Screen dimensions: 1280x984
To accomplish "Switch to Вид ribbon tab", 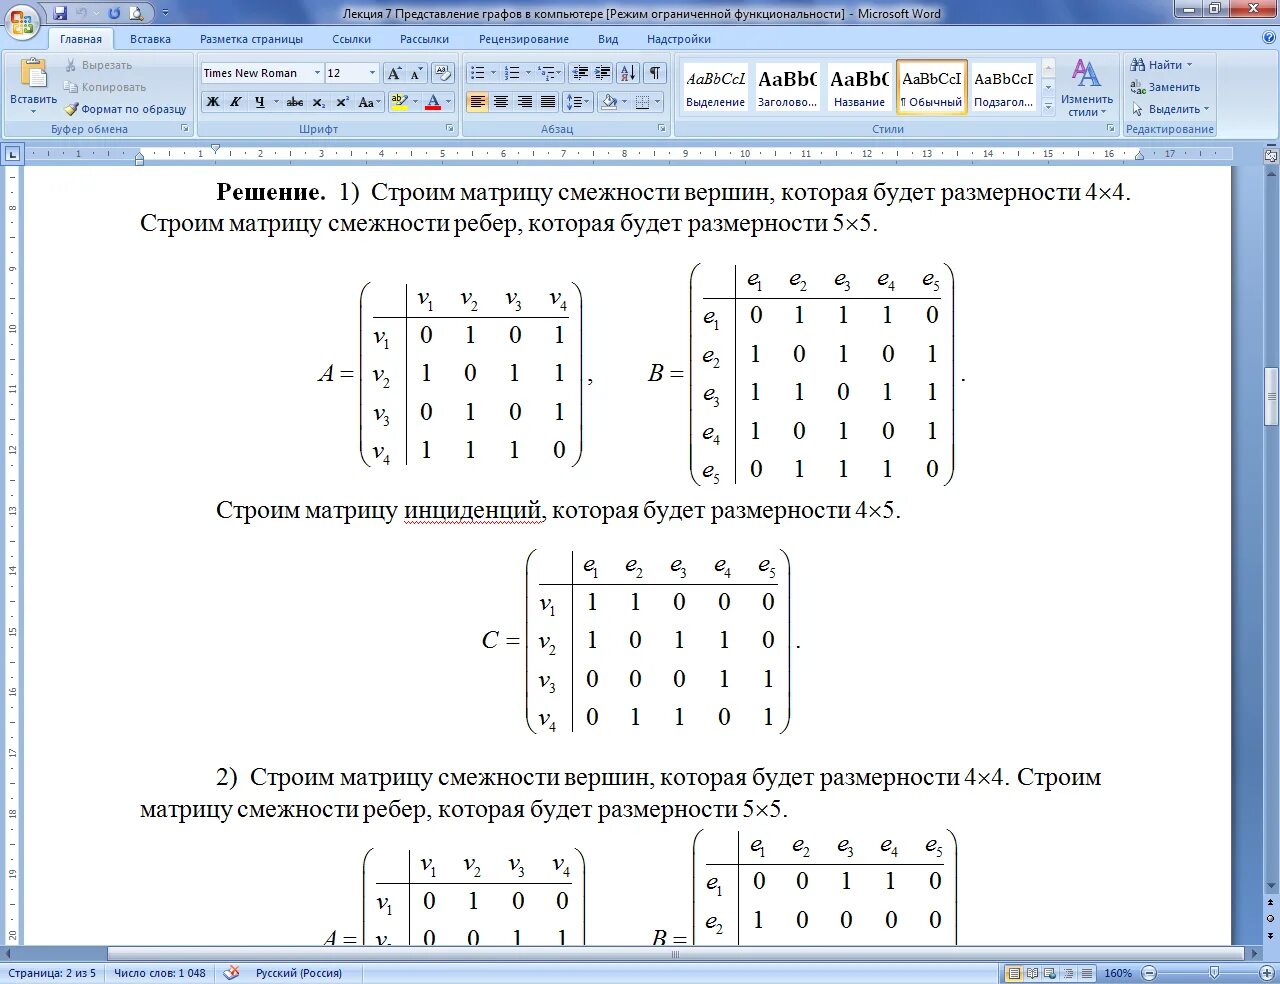I will click(x=608, y=39).
